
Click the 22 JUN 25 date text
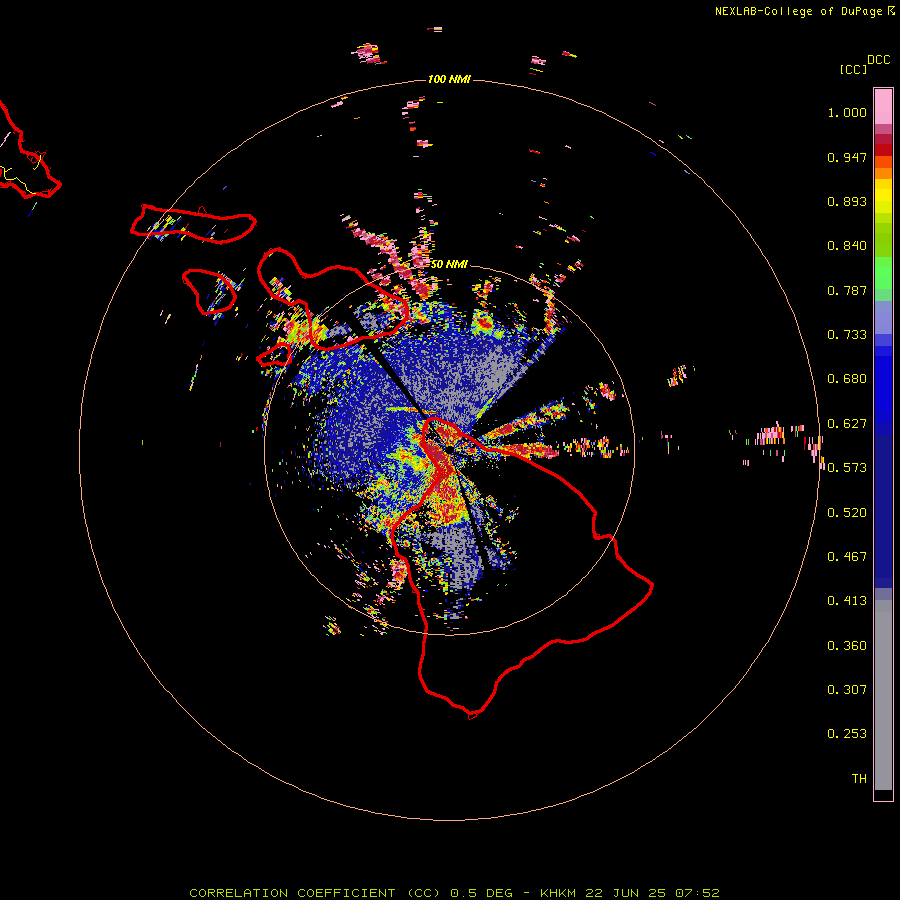(x=626, y=893)
